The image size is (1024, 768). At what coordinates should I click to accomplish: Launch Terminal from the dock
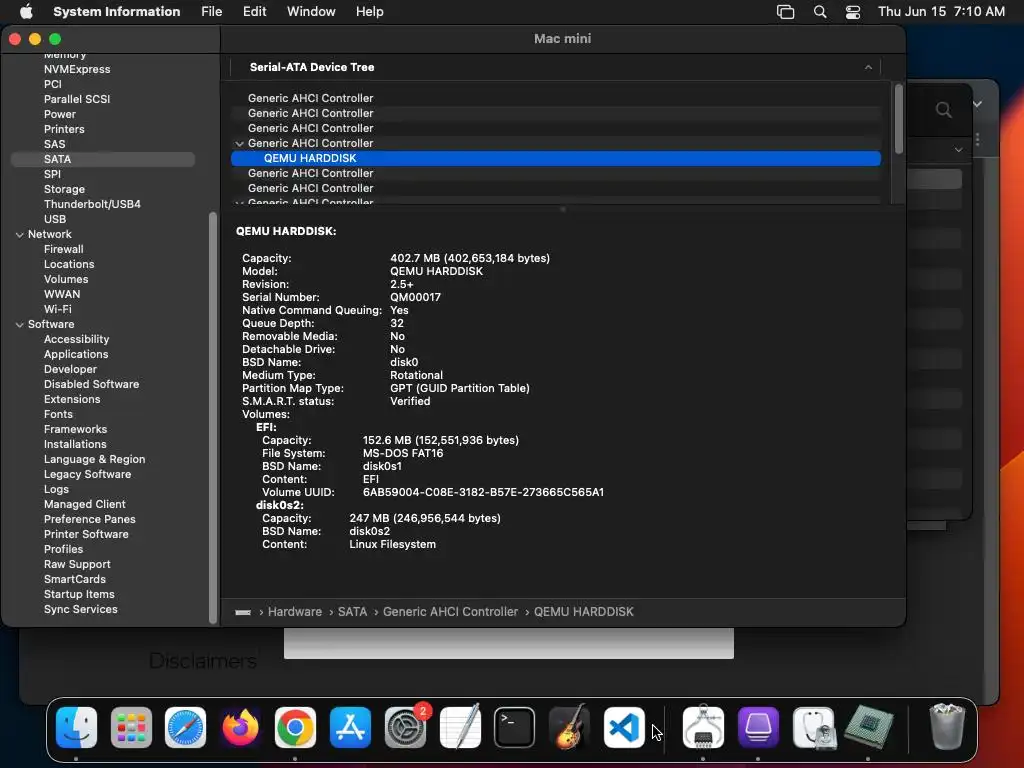click(515, 727)
